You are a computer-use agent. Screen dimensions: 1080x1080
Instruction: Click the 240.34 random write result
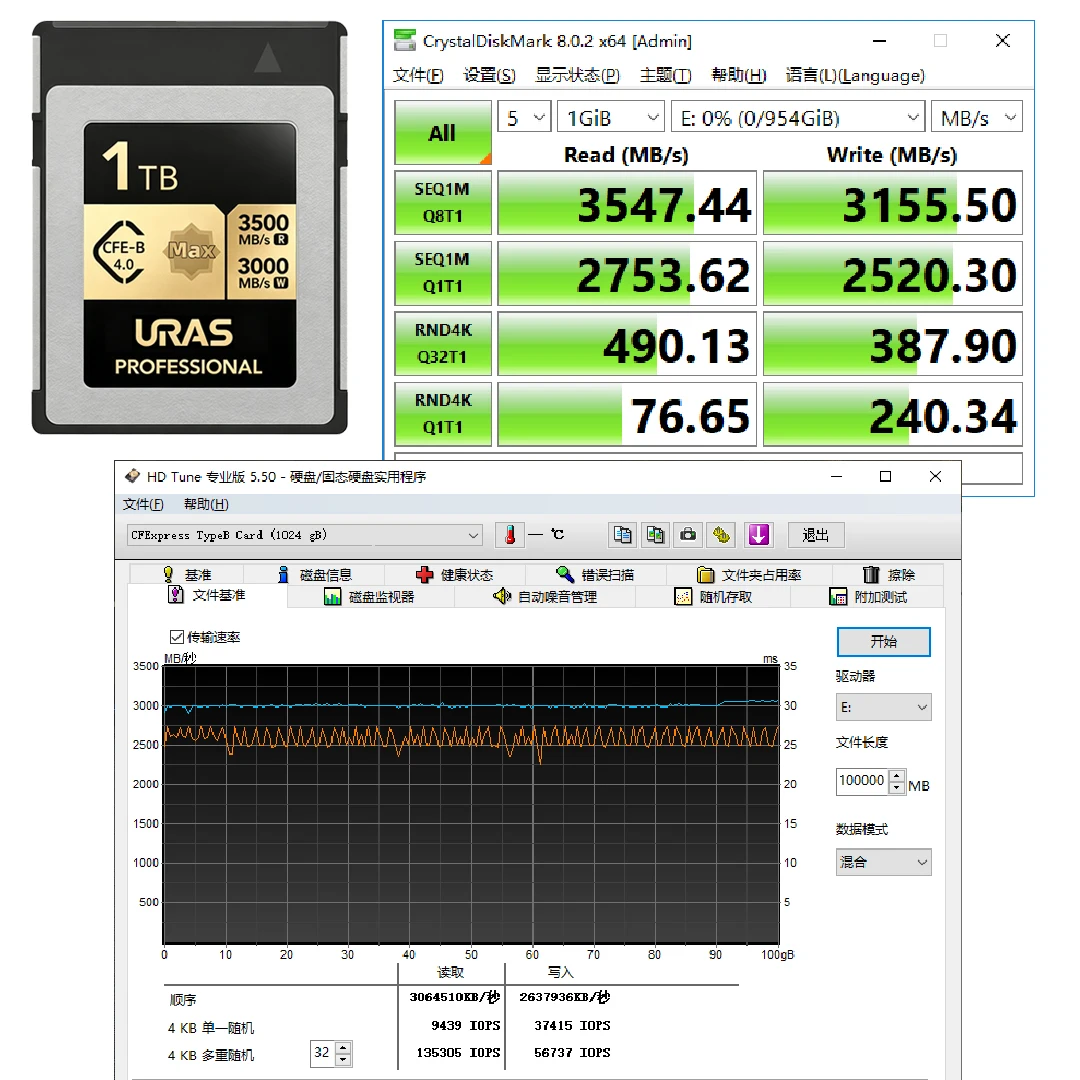pos(893,414)
